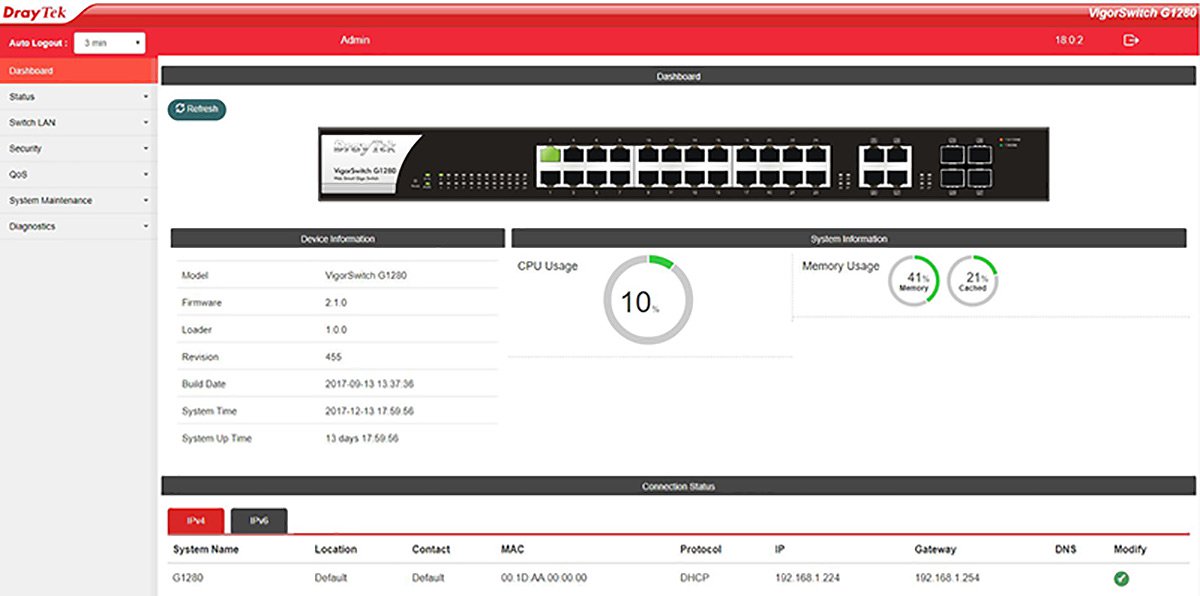
Task: Expand the Switch LAN menu section
Action: [78, 123]
